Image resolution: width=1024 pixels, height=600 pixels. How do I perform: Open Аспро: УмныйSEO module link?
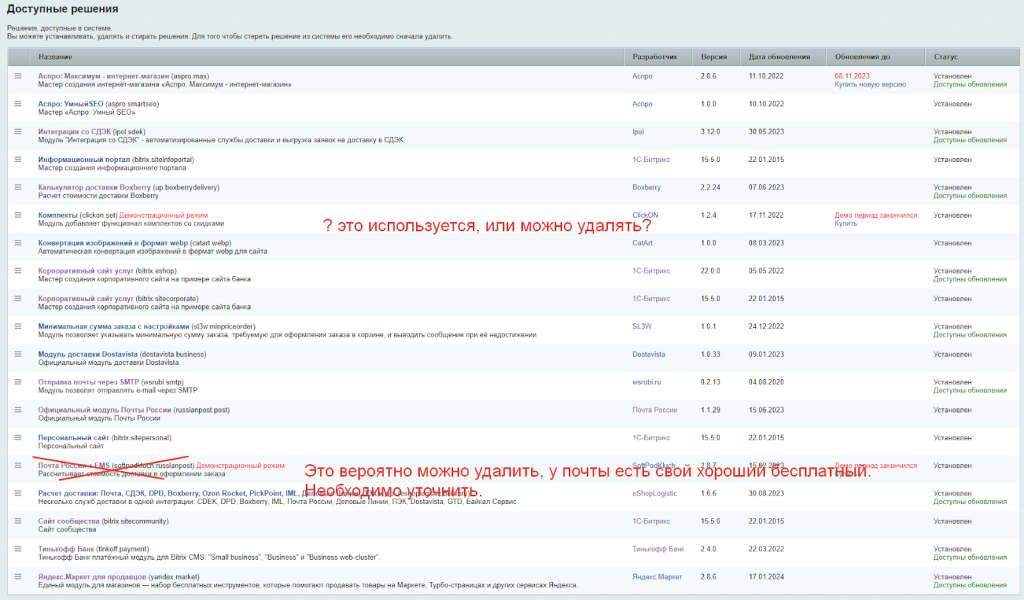(x=71, y=104)
